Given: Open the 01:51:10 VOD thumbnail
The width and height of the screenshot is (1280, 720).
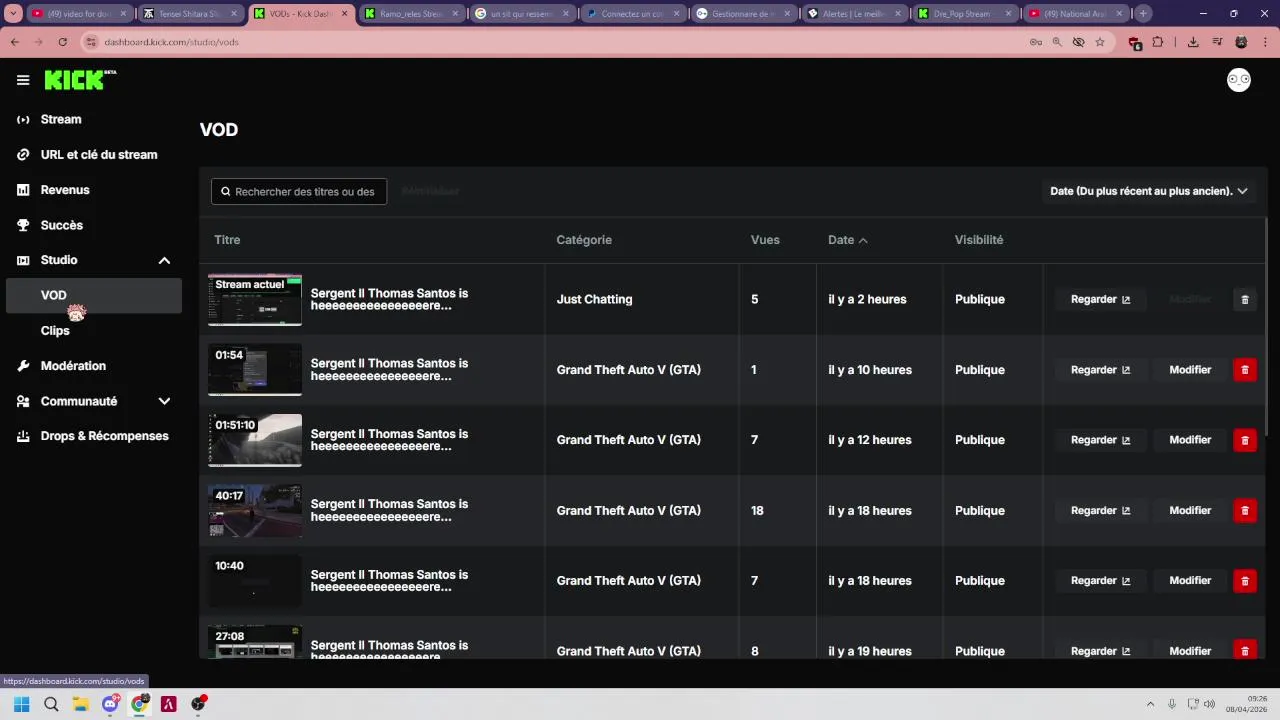Looking at the screenshot, I should click(255, 440).
